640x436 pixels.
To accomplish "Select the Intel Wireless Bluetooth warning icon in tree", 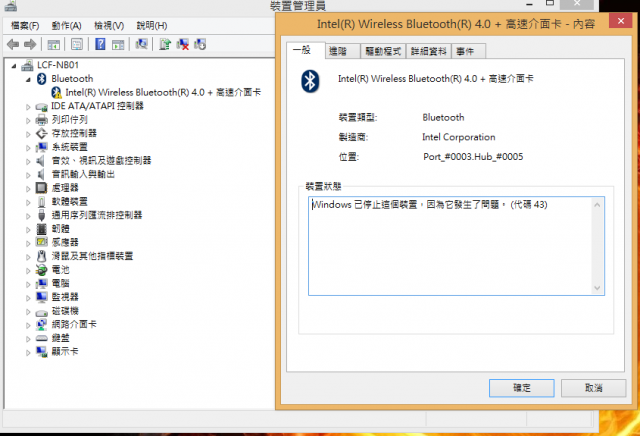I will (56, 93).
